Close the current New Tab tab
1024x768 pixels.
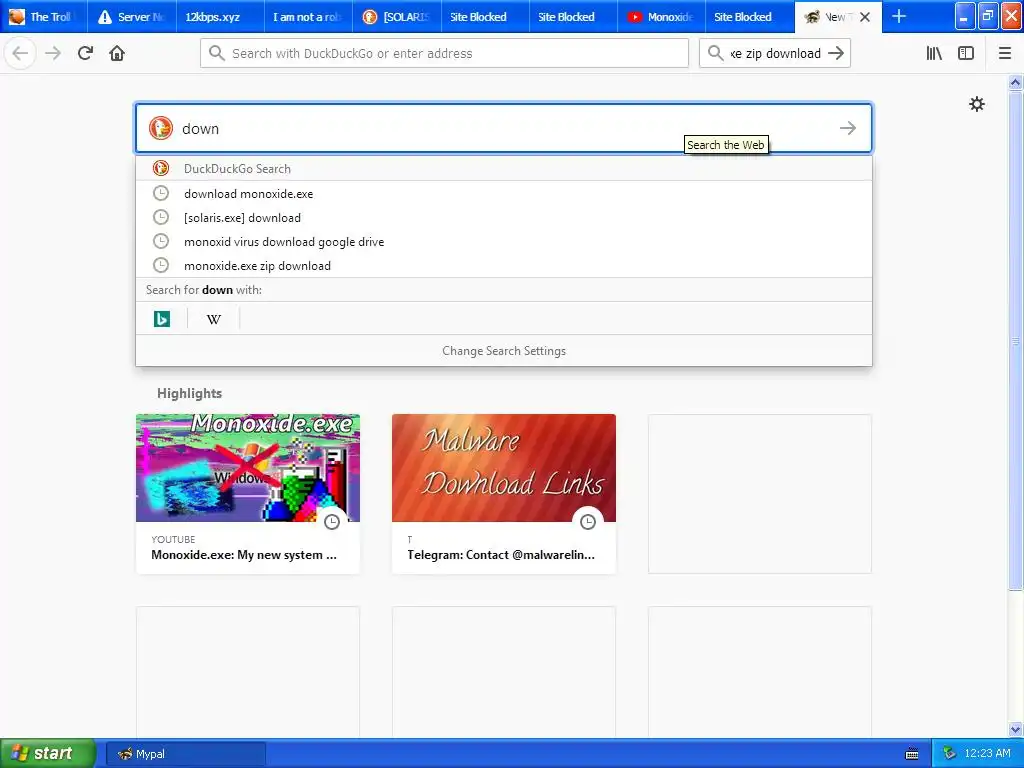point(865,17)
